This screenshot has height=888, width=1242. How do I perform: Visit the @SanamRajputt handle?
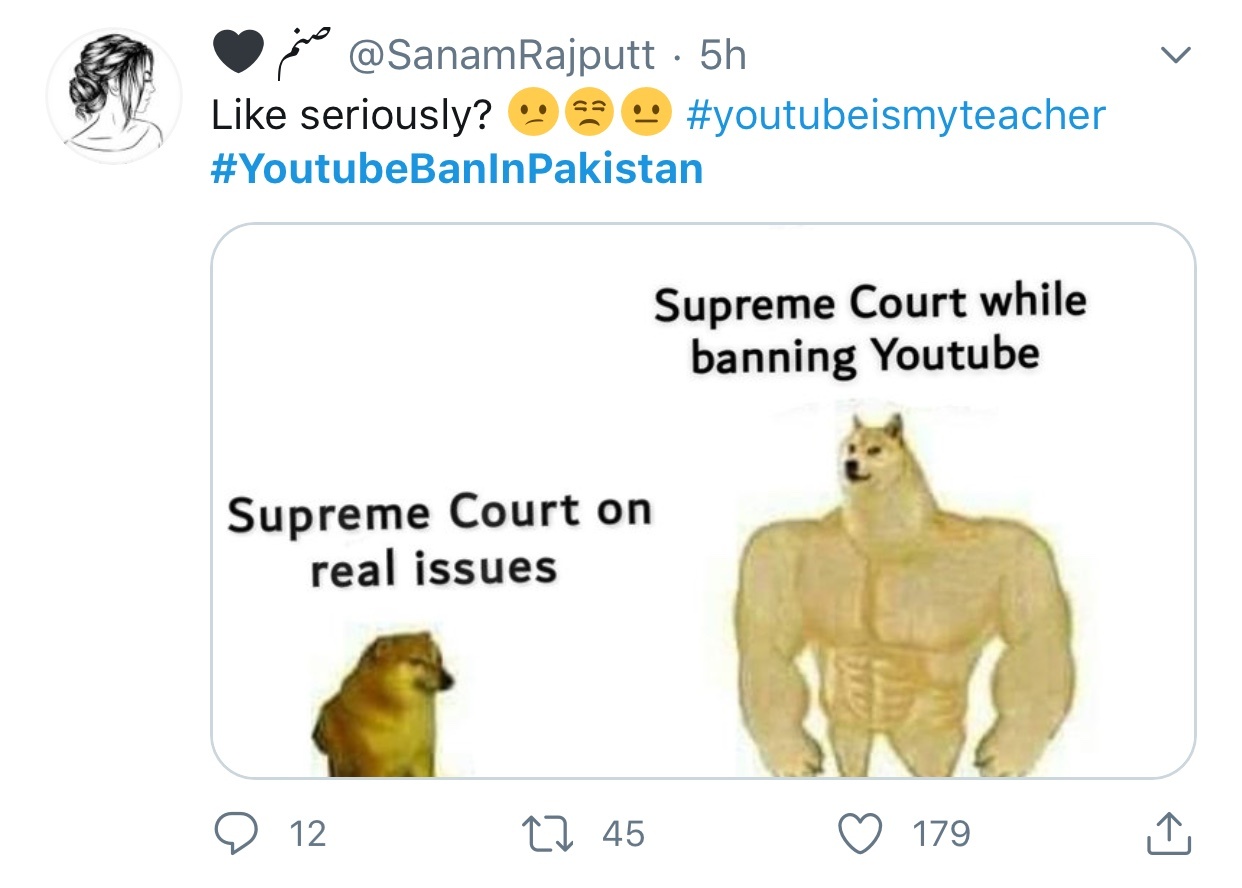(501, 56)
